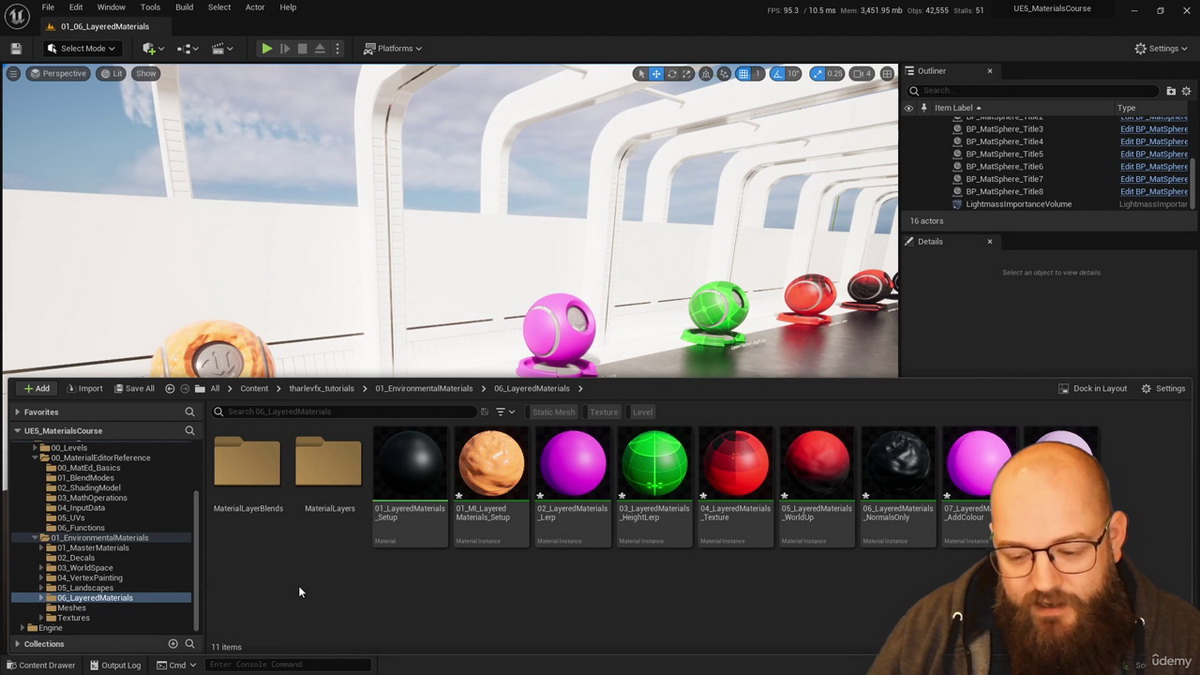1200x675 pixels.
Task: Click Save All in Content Browser
Action: (135, 388)
